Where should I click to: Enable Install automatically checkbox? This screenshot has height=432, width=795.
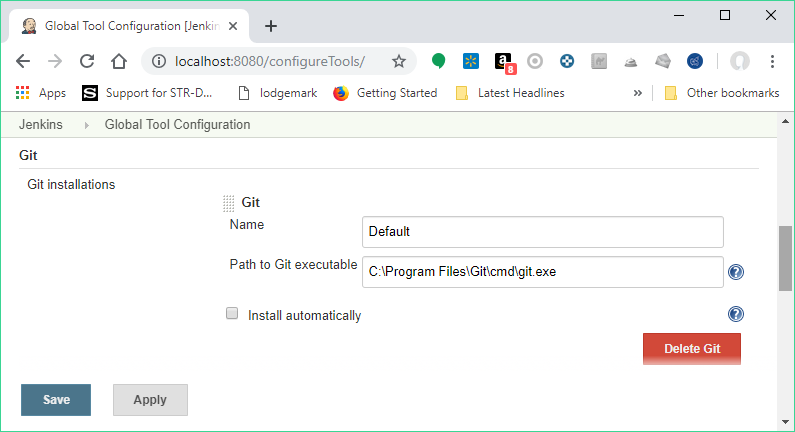pos(232,313)
